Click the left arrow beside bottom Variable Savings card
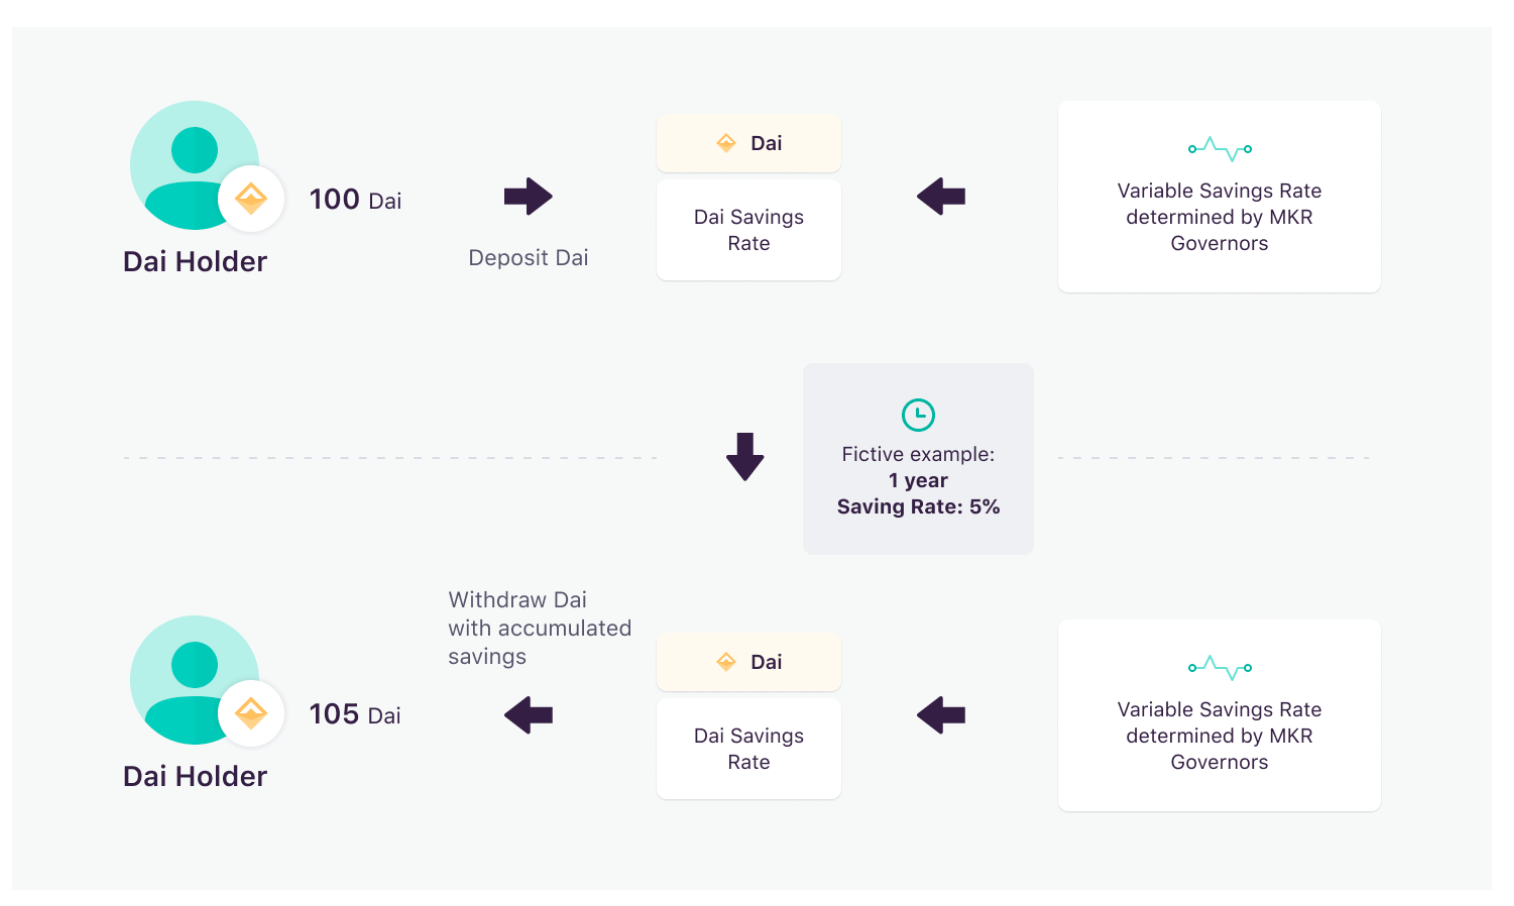 point(941,715)
